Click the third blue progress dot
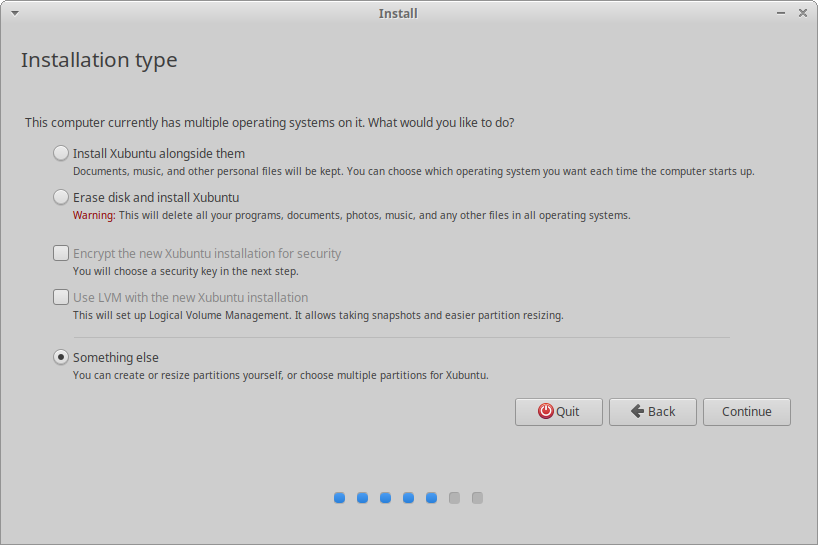Image resolution: width=818 pixels, height=545 pixels. point(385,497)
